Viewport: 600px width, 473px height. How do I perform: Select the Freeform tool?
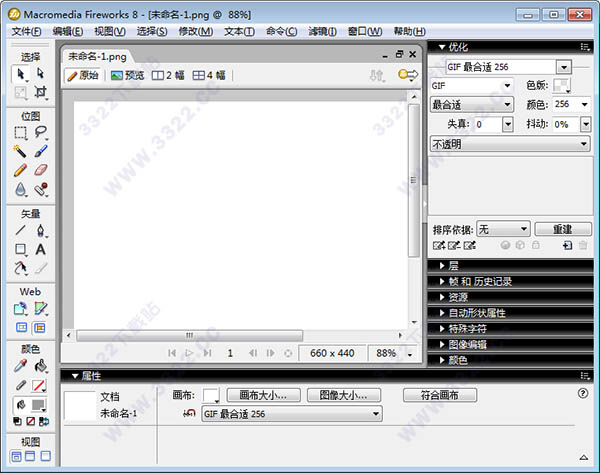pyautogui.click(x=21, y=268)
